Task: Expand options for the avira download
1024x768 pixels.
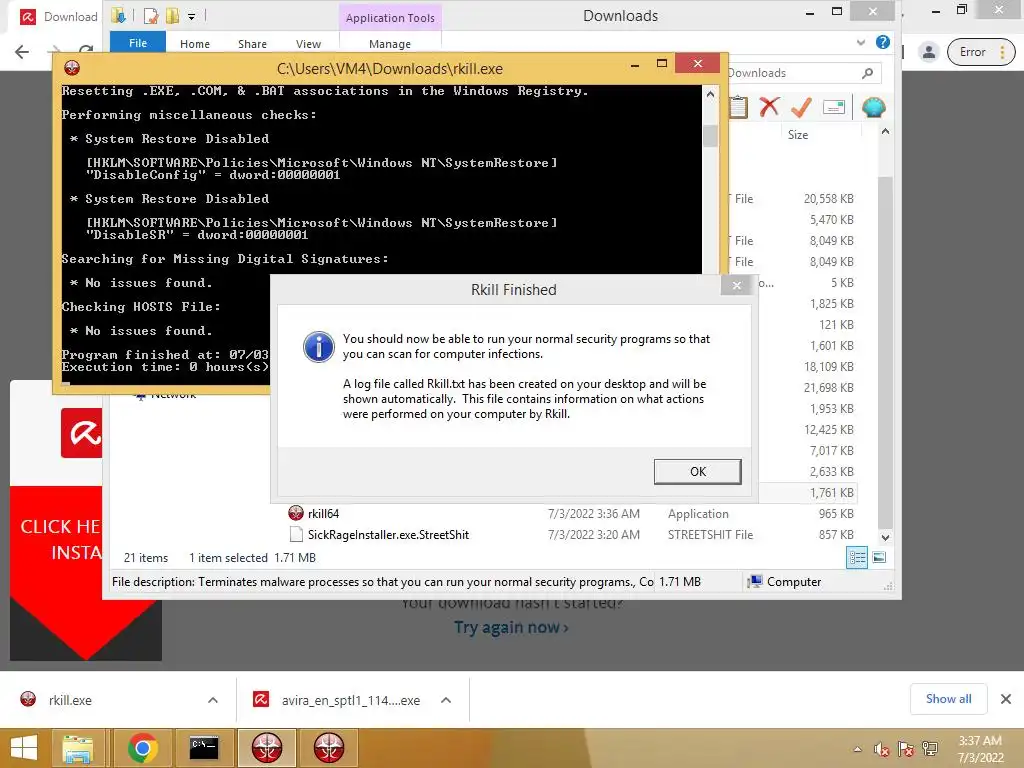Action: (x=446, y=700)
